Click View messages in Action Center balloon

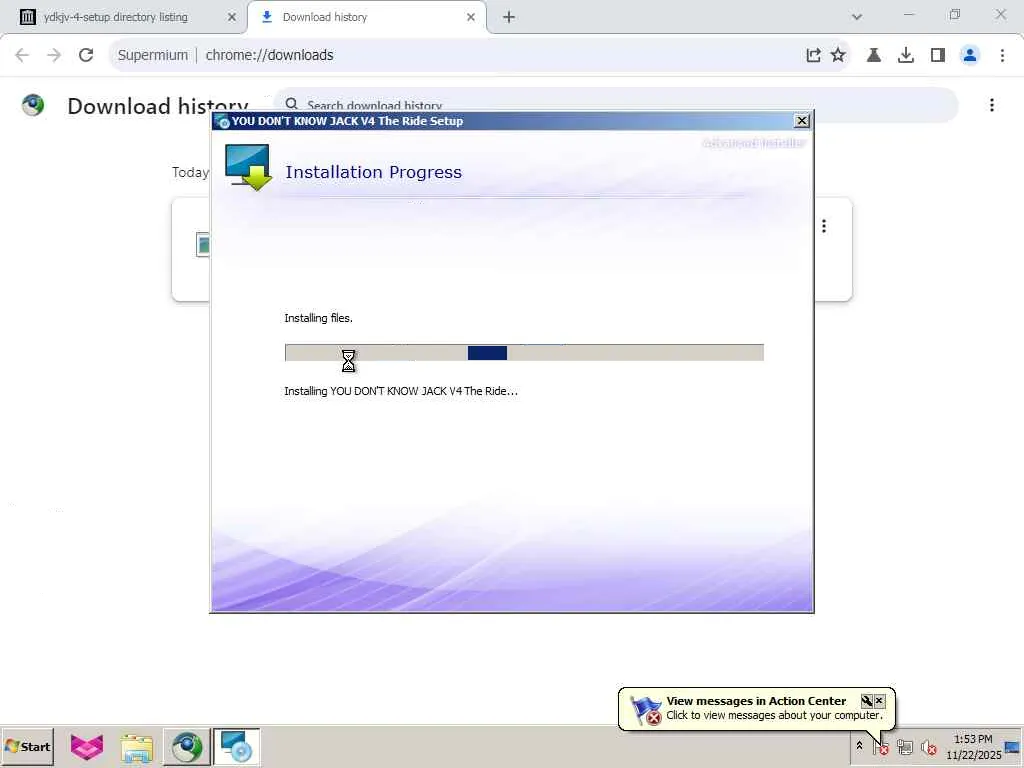(x=756, y=701)
